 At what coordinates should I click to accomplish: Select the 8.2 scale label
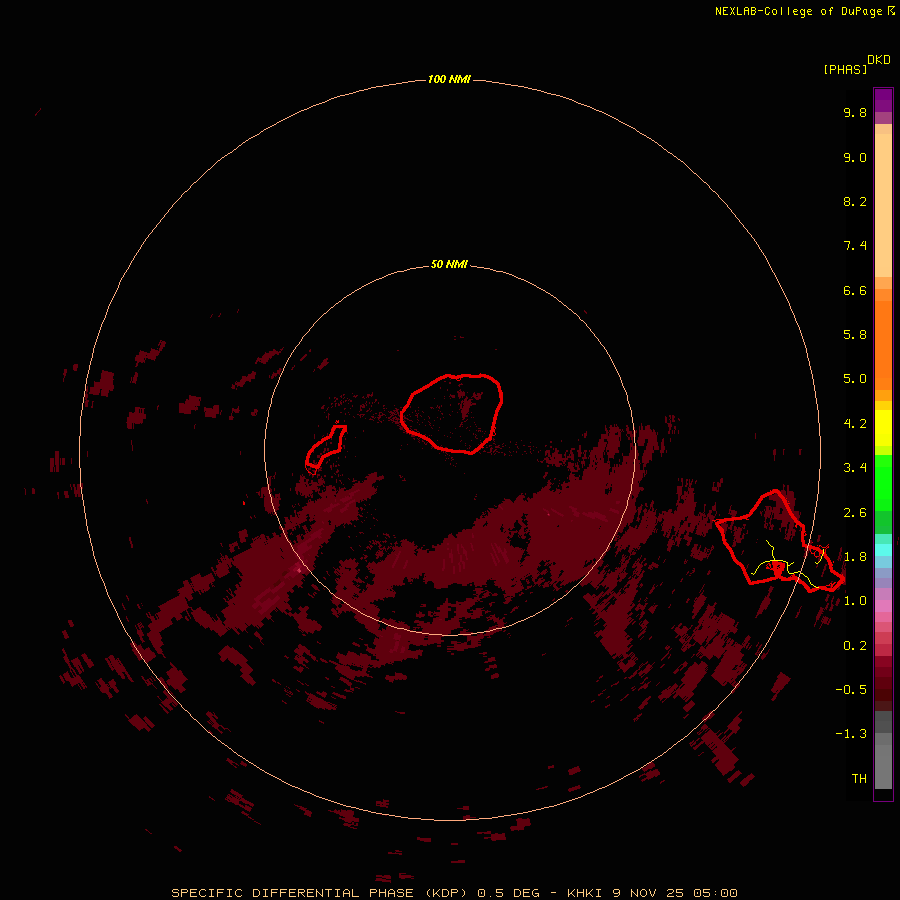tap(855, 201)
